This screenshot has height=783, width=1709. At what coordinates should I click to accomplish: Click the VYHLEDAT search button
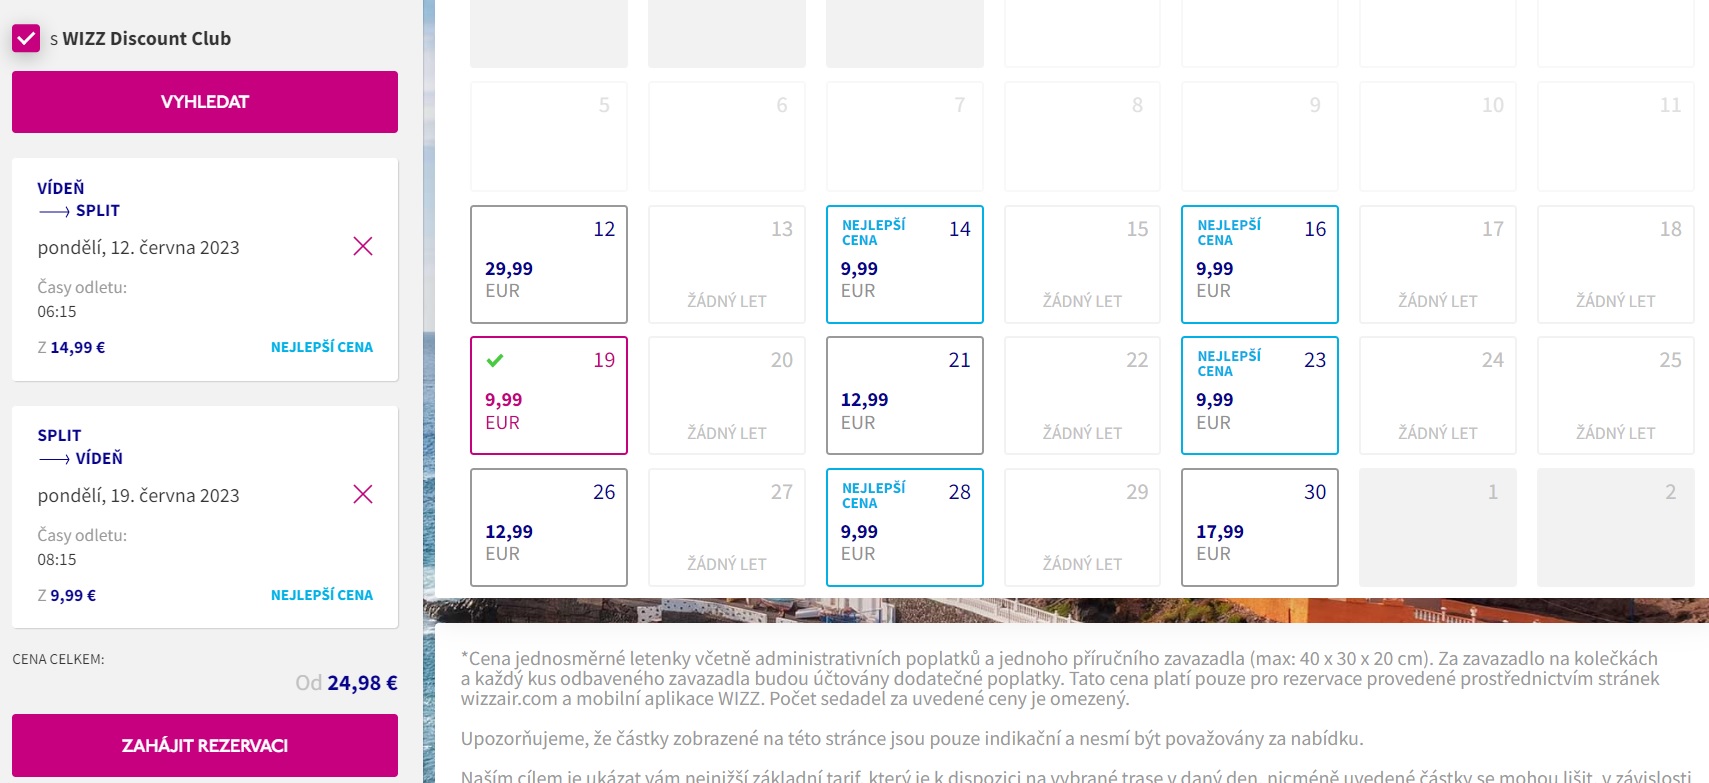click(205, 102)
